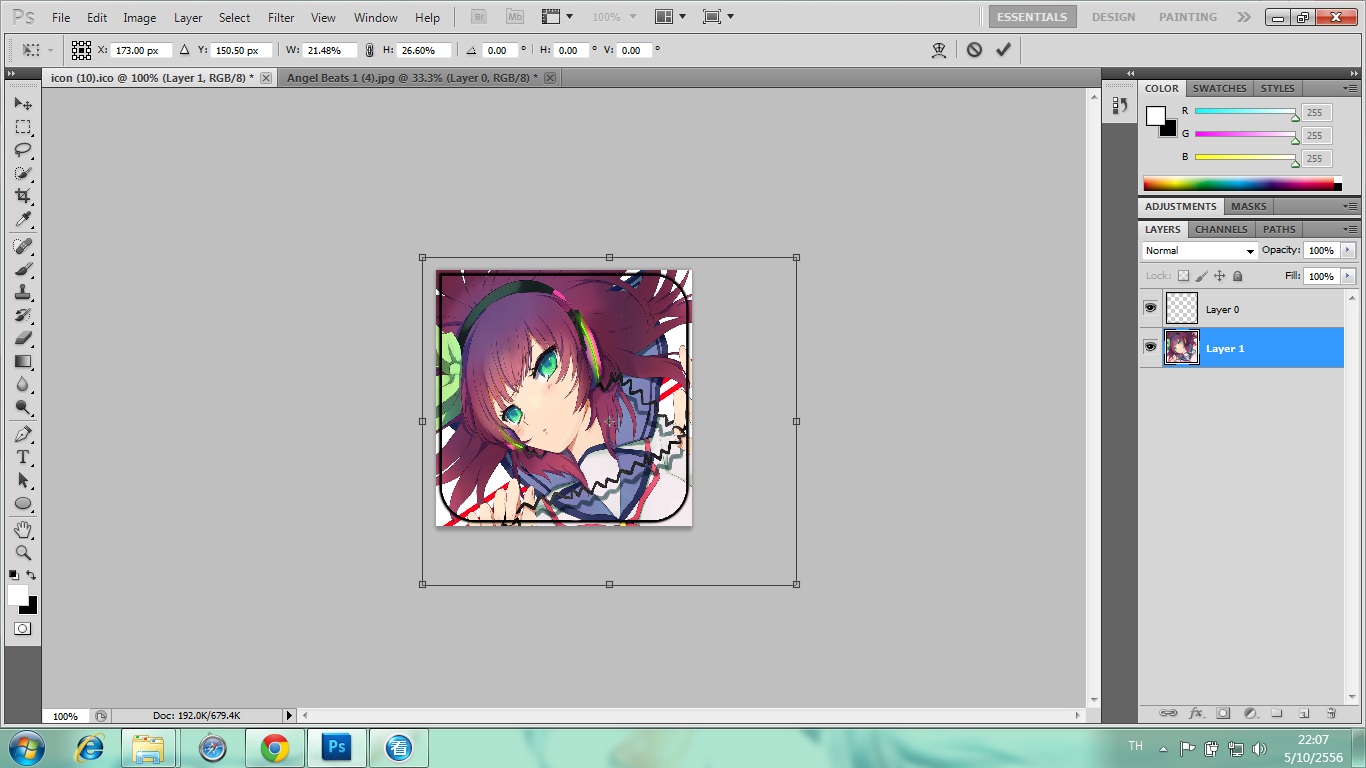1366x768 pixels.
Task: Select the Horizontal Type tool
Action: click(23, 457)
